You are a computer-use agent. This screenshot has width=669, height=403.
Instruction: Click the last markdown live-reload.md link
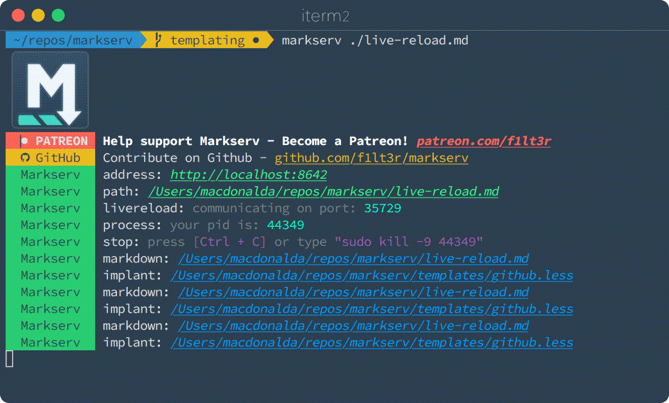tap(353, 326)
